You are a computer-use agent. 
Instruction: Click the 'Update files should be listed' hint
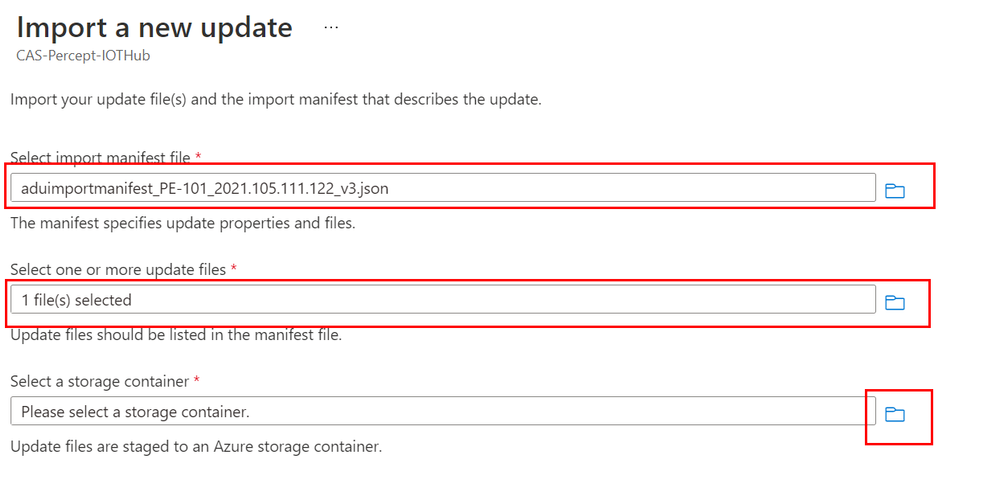(x=176, y=335)
